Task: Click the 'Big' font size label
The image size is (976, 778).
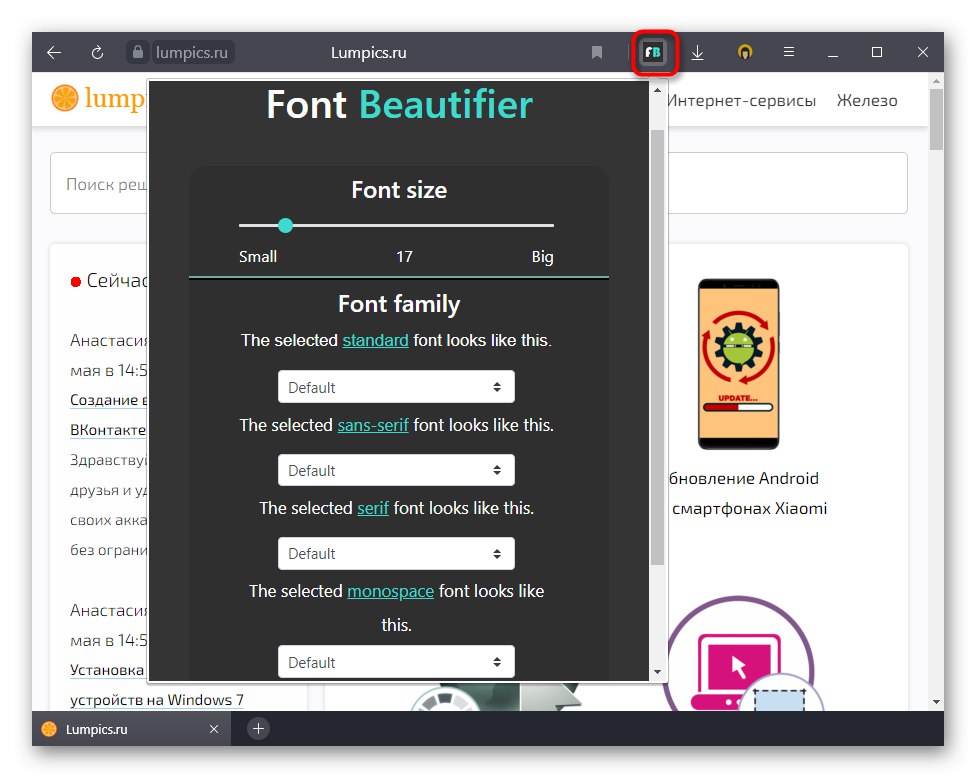Action: (542, 256)
